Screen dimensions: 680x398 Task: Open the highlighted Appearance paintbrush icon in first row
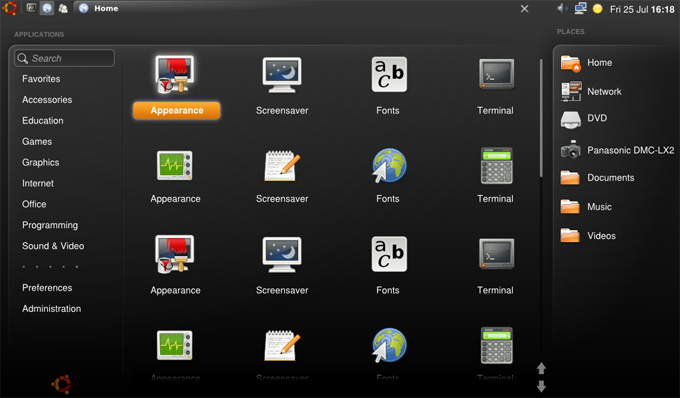175,74
